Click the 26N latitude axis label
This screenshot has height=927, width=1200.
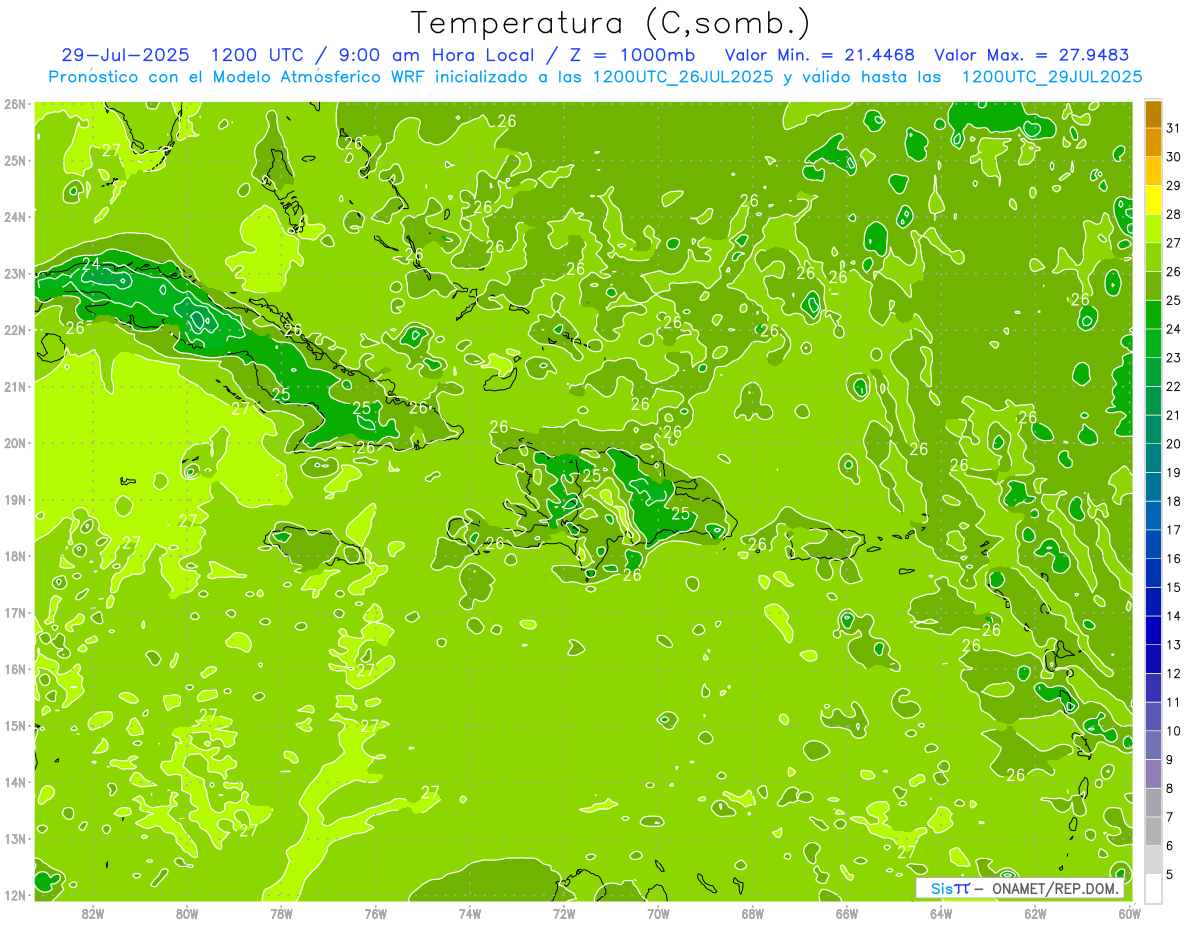pos(14,104)
